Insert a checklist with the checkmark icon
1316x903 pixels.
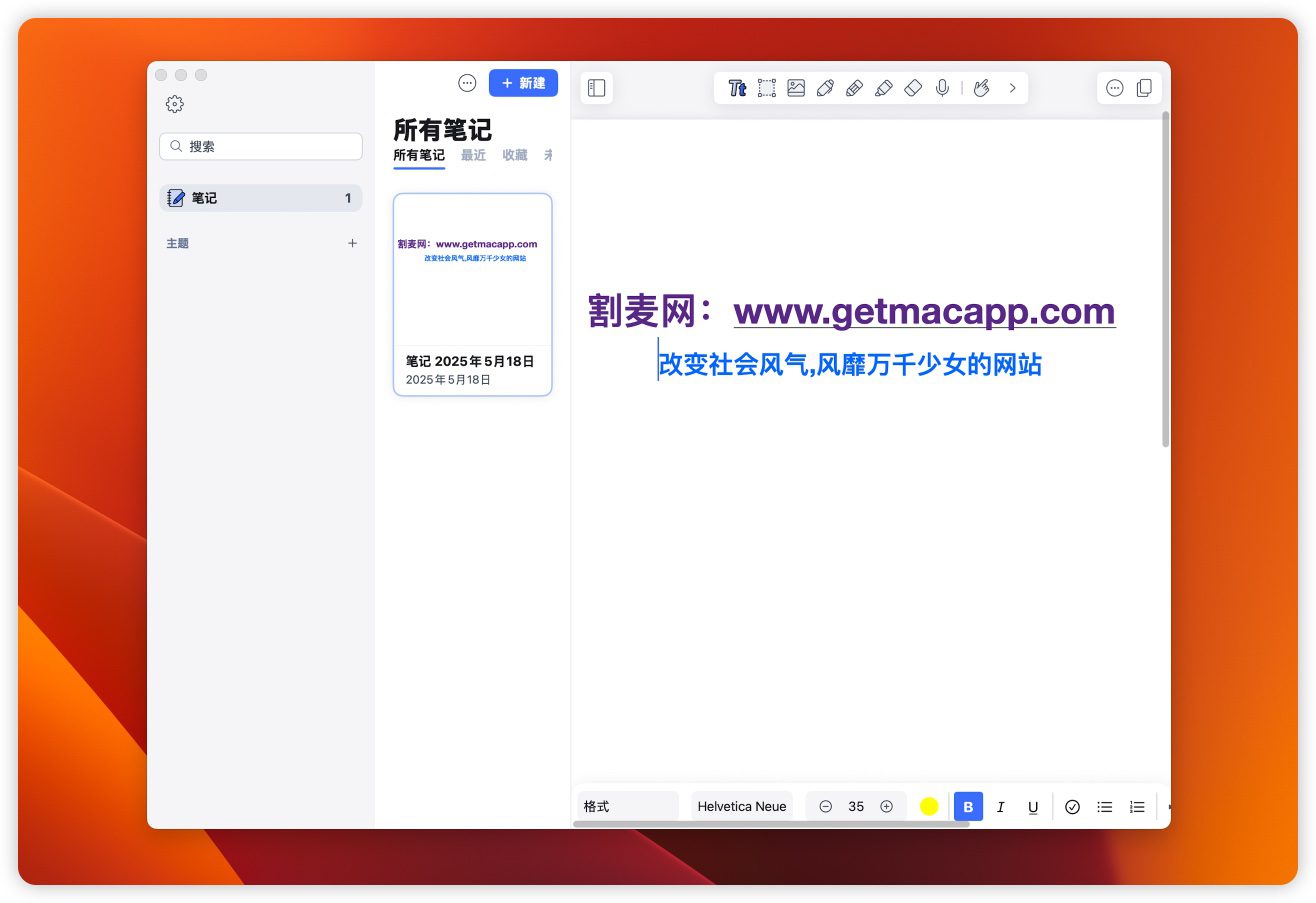pos(1073,806)
